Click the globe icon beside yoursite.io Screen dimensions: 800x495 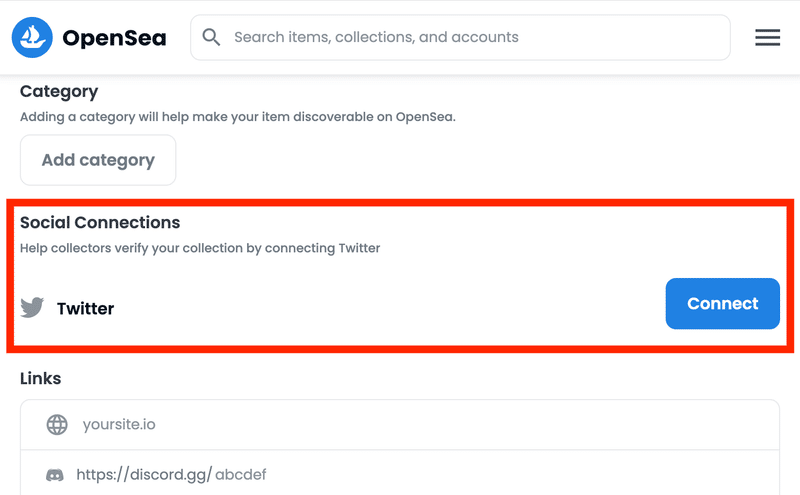pyautogui.click(x=57, y=424)
